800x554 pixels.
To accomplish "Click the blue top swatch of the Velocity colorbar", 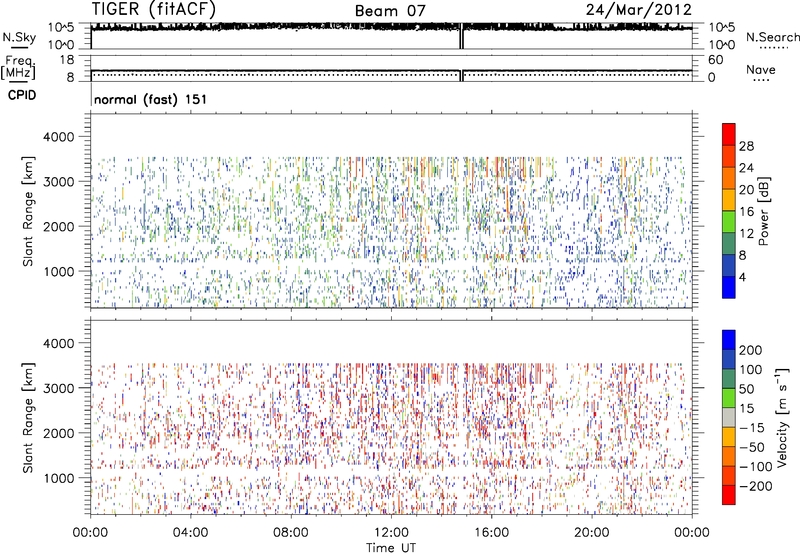I will 729,340.
